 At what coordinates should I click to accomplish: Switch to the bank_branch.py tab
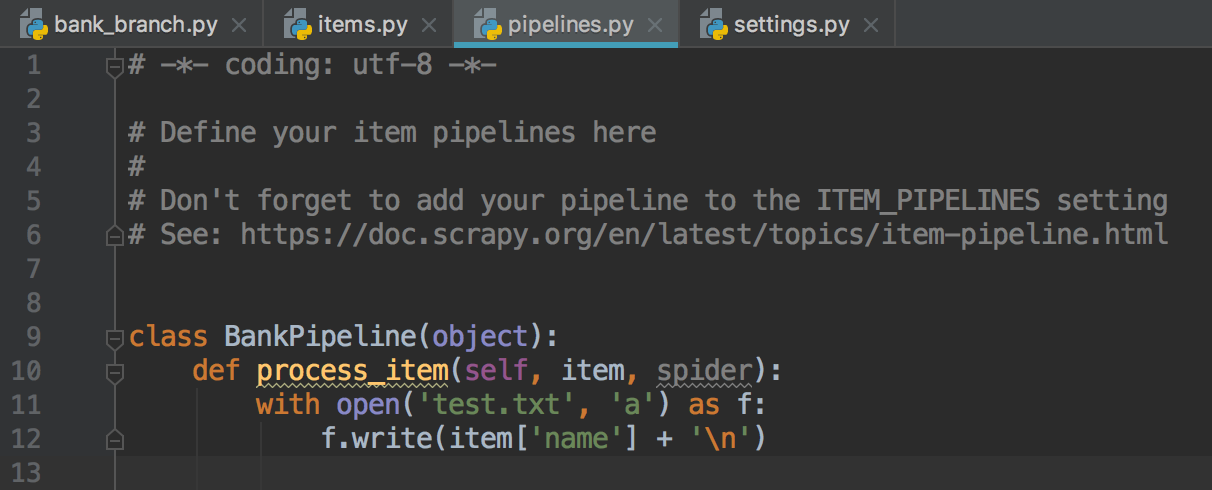coord(133,24)
